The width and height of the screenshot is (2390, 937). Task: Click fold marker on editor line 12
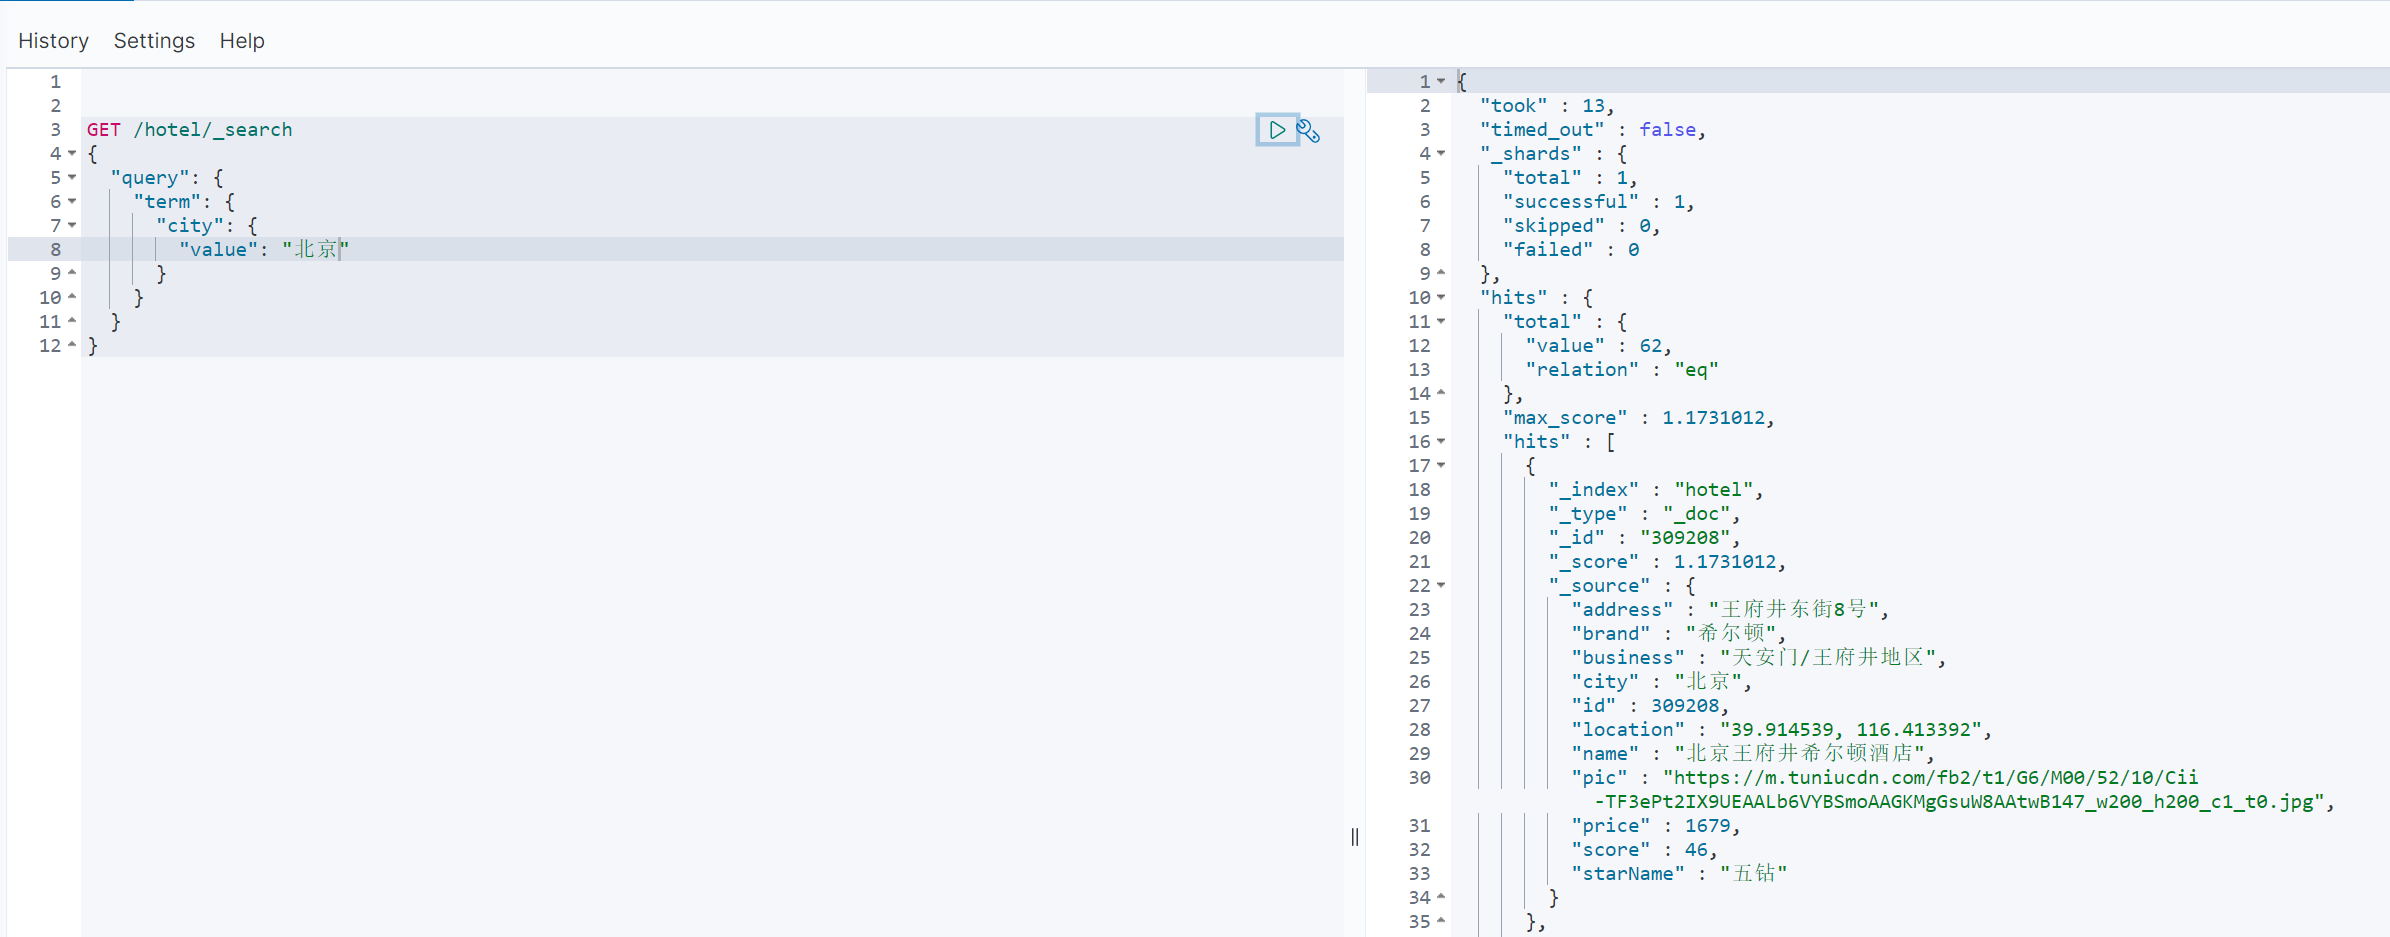[x=72, y=345]
